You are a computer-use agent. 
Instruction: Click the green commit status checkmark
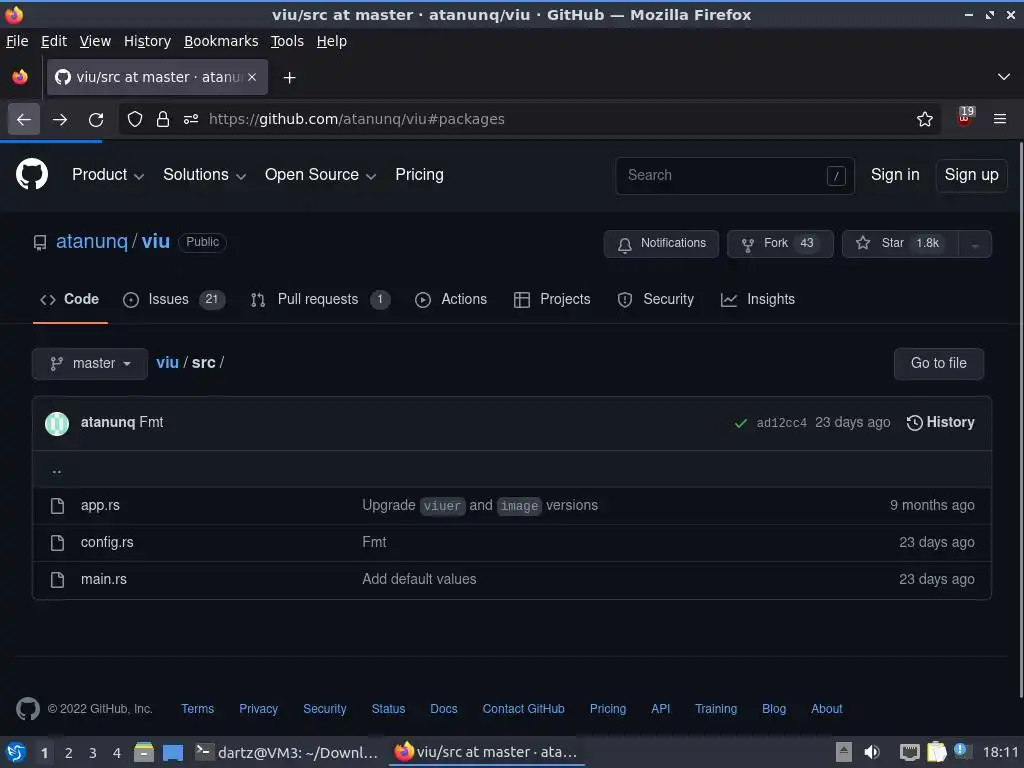741,423
